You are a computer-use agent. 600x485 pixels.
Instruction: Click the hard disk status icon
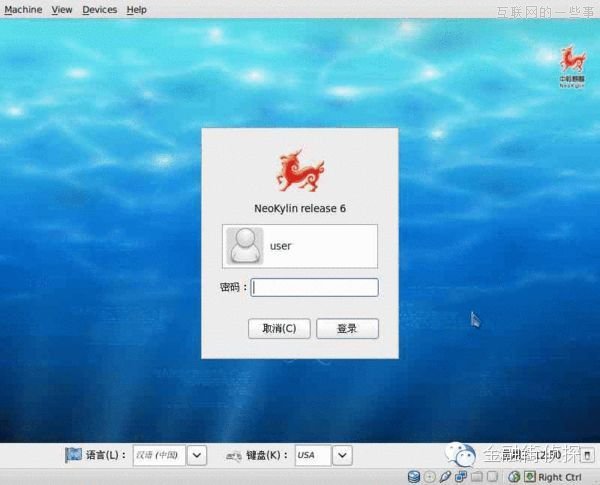[414, 477]
